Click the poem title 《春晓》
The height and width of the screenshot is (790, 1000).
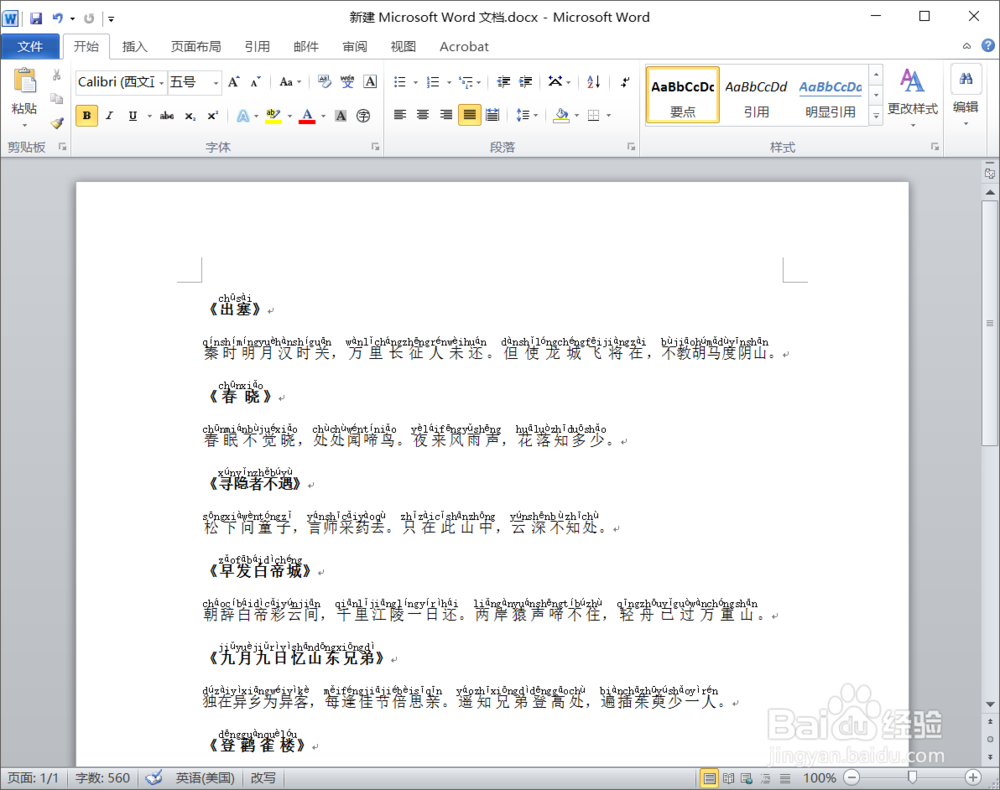click(x=240, y=396)
